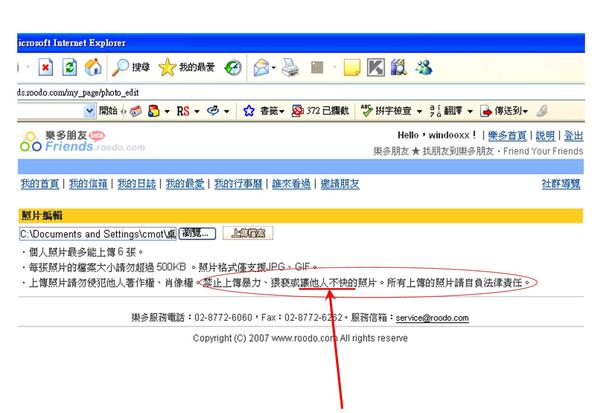Screen dimensions: 600x413
Task: Click the Copyright (C) 2007 footer text
Action: coord(300,338)
